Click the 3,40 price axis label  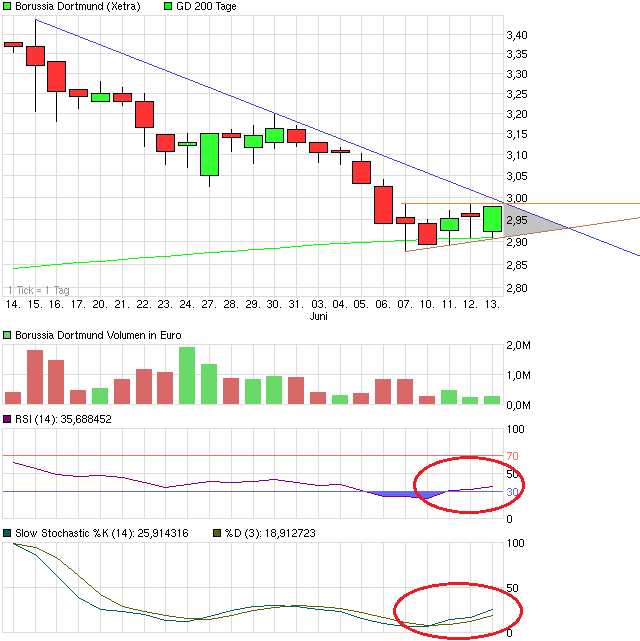tap(517, 35)
